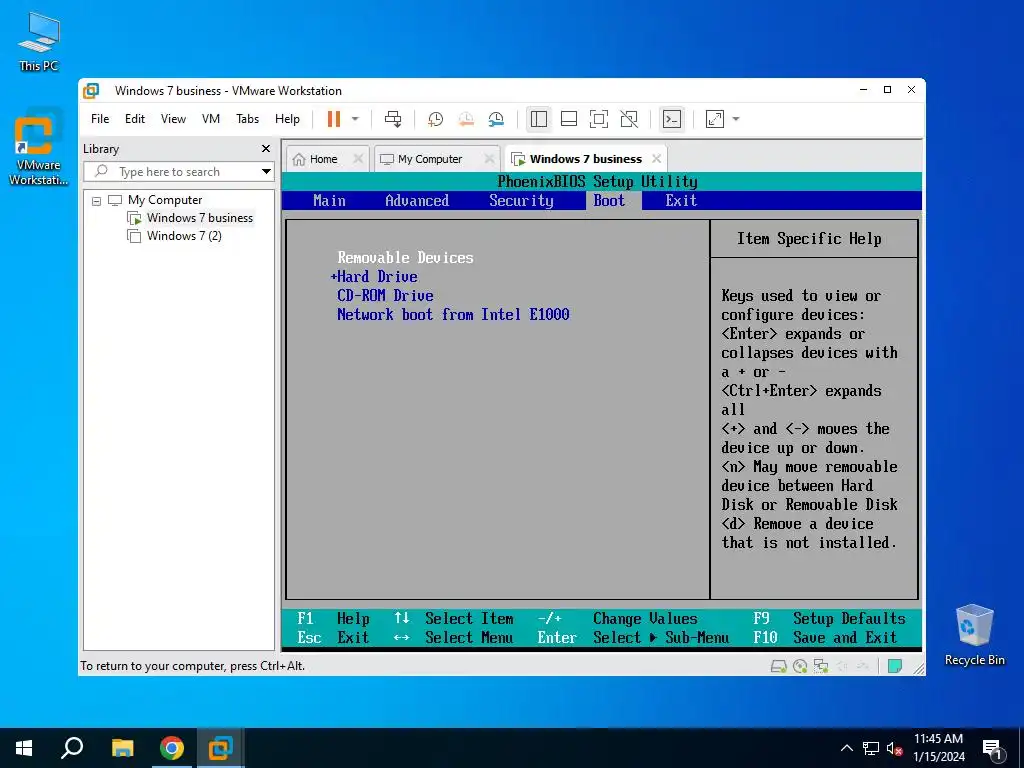1024x768 pixels.
Task: Click F10 Save and Exit text
Action: [x=824, y=637]
